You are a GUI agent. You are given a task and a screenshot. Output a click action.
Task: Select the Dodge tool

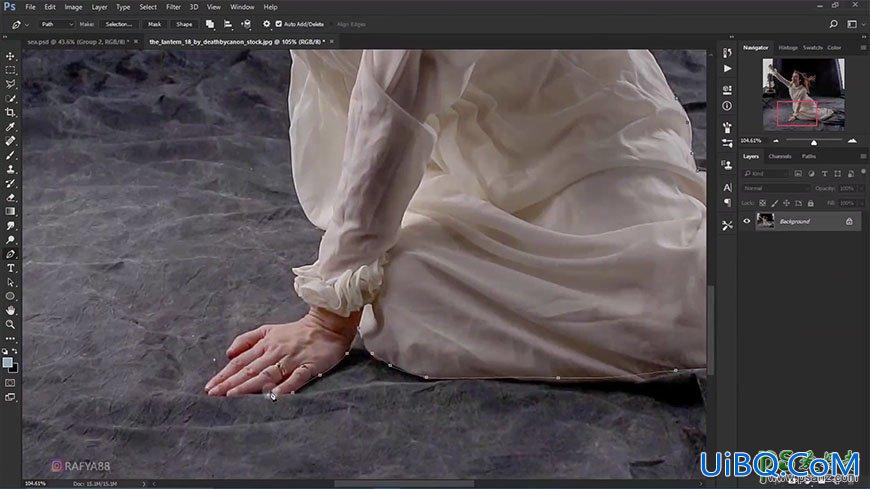click(x=10, y=240)
